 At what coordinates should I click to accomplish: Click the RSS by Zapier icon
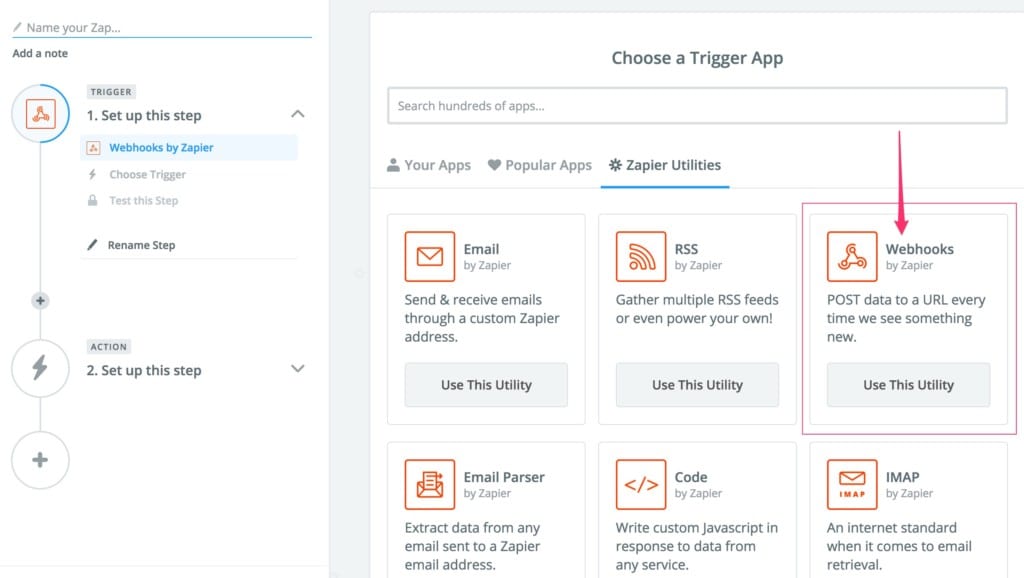click(641, 256)
